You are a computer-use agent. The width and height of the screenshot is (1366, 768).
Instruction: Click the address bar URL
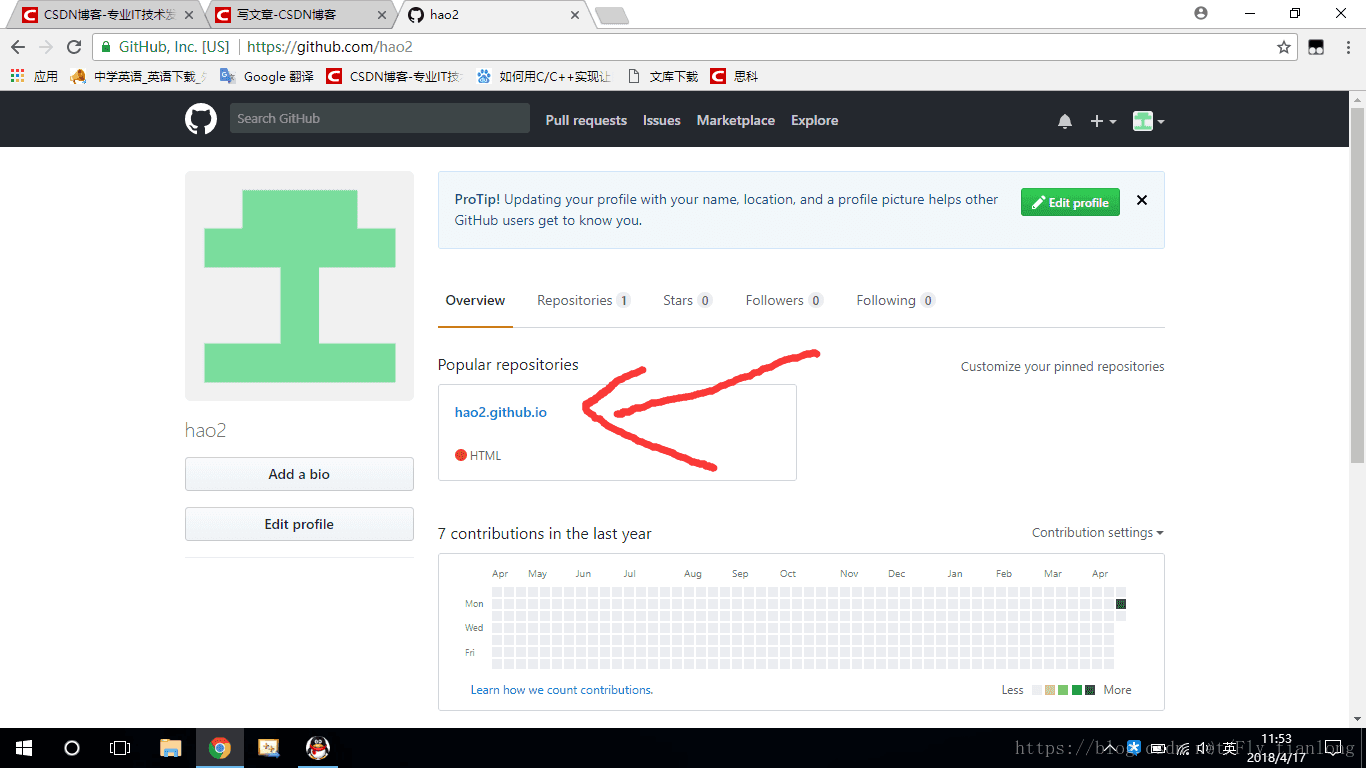(330, 47)
